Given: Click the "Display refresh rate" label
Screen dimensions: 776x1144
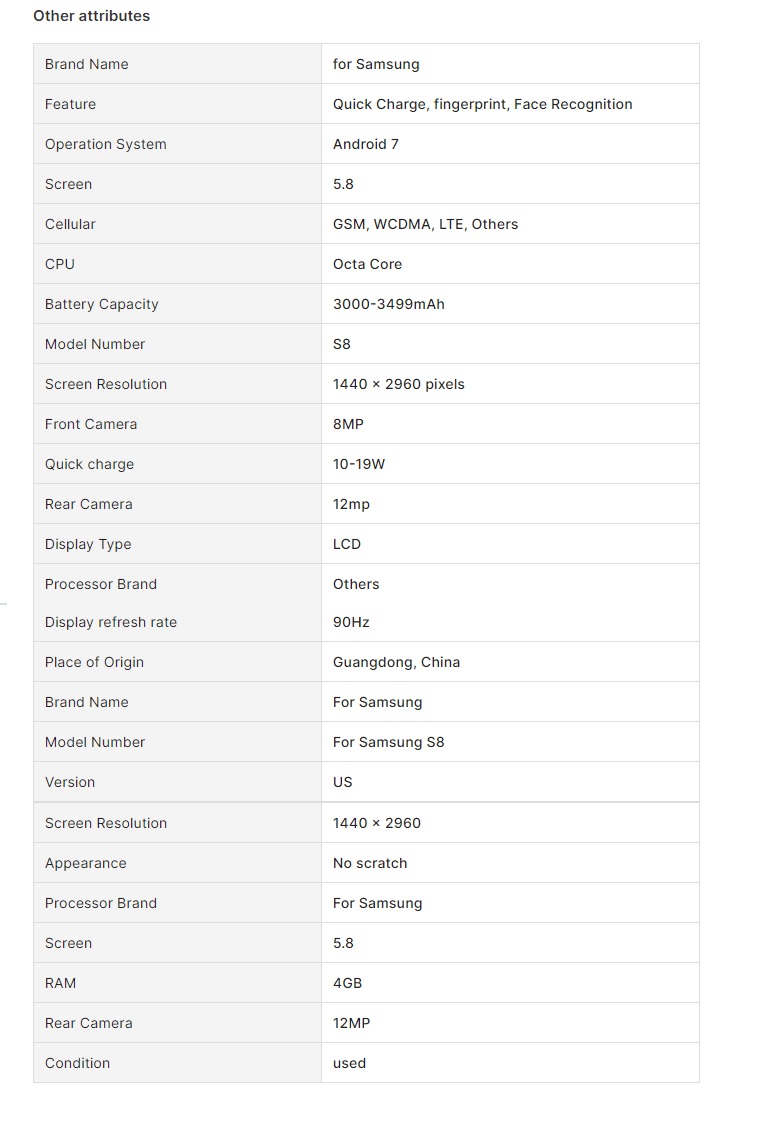Looking at the screenshot, I should coord(111,622).
